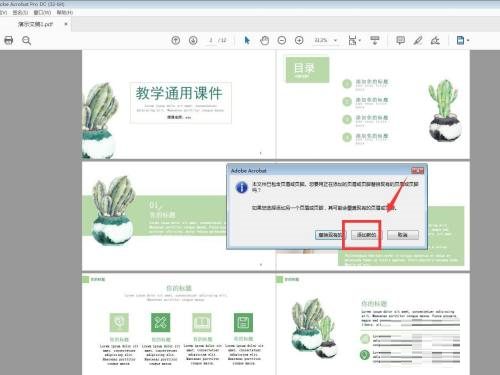Click the page with four green icons
This screenshot has height=375, width=500.
tap(179, 324)
